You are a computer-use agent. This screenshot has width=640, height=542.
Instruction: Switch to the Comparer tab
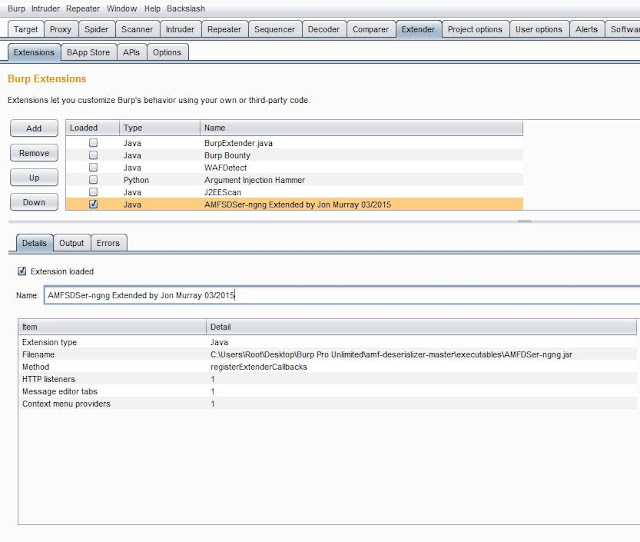(x=371, y=29)
